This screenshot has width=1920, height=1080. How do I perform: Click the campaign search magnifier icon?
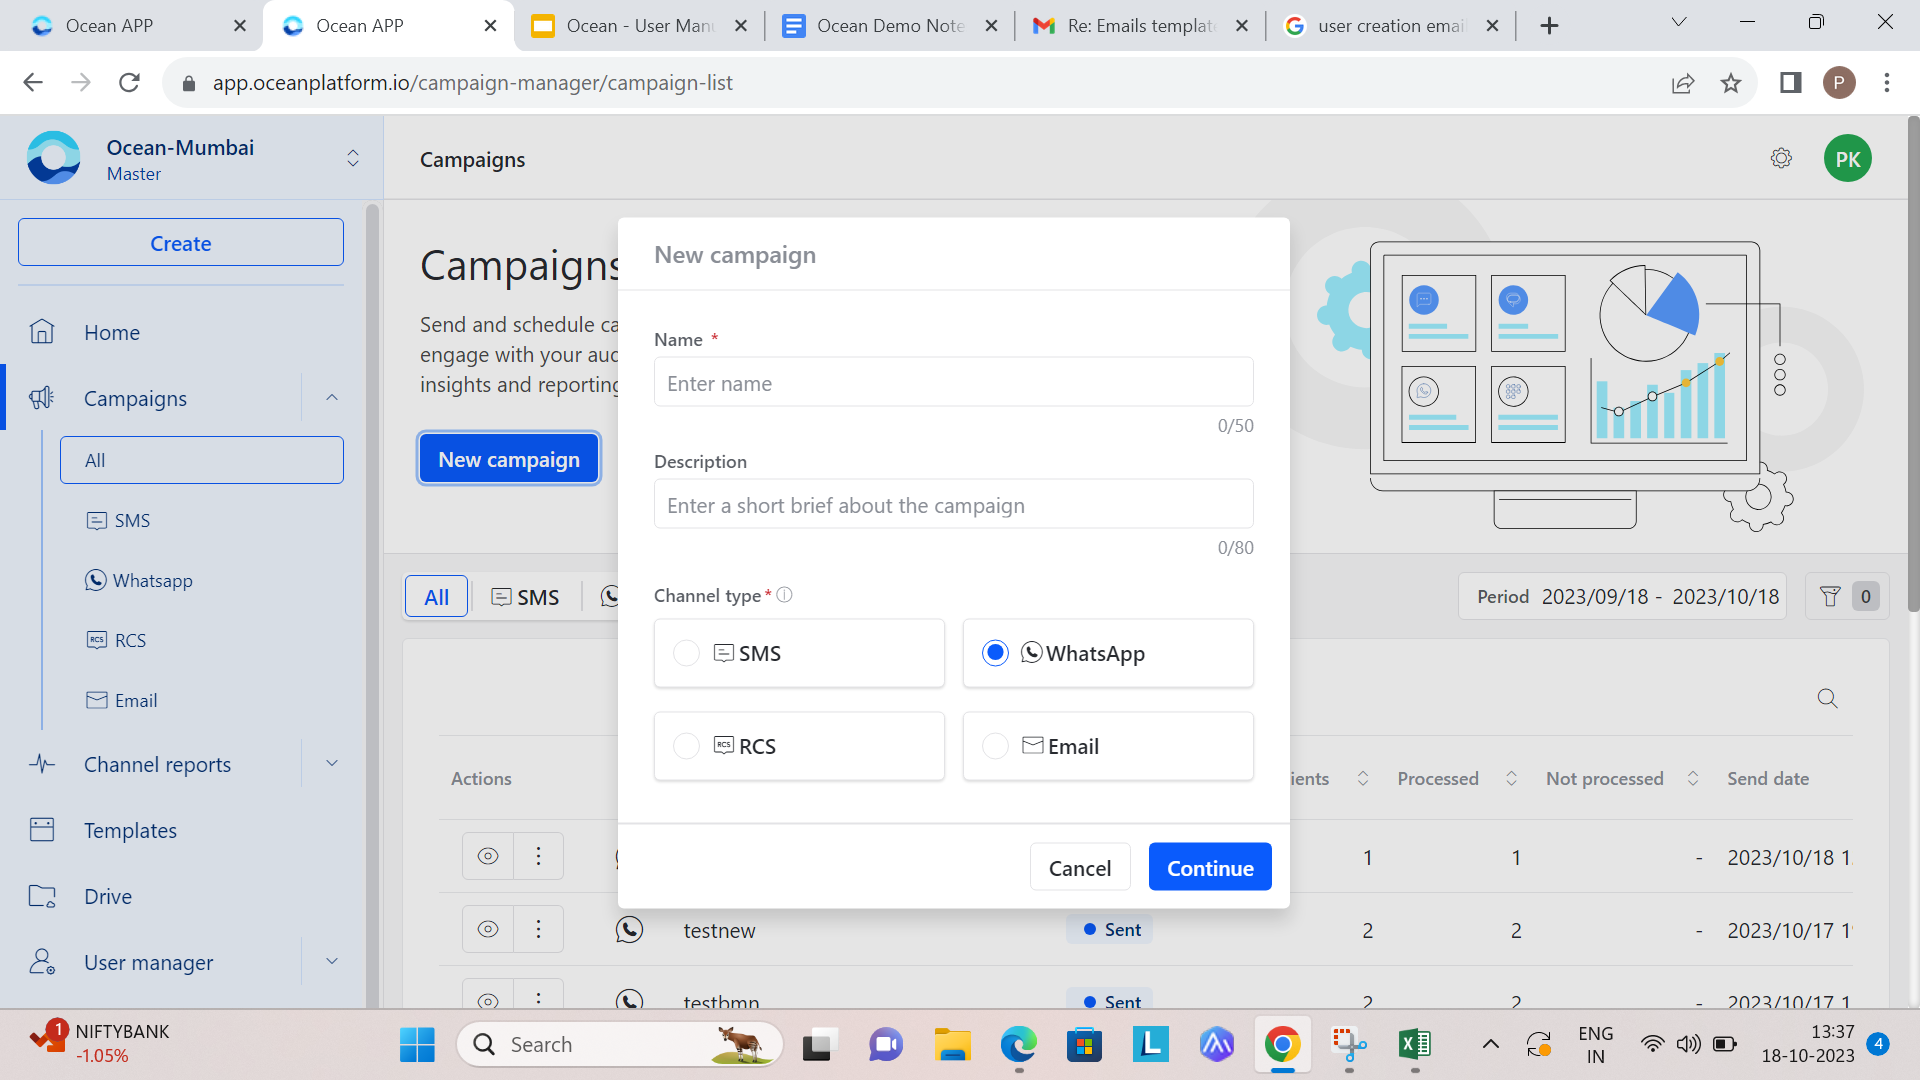(1827, 698)
